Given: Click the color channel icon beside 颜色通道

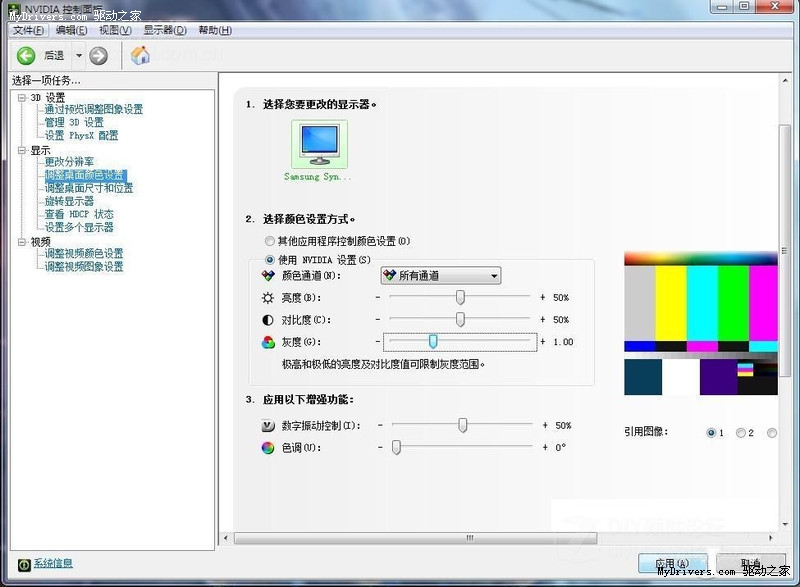Looking at the screenshot, I should point(268,276).
